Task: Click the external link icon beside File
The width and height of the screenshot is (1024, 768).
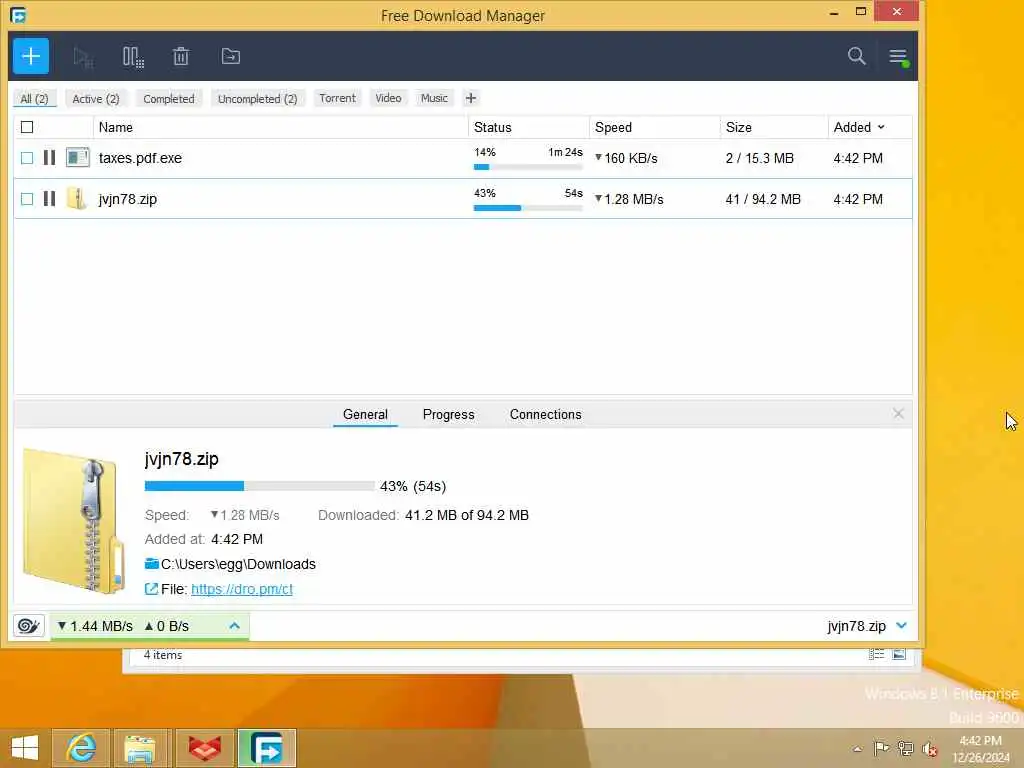Action: [151, 589]
